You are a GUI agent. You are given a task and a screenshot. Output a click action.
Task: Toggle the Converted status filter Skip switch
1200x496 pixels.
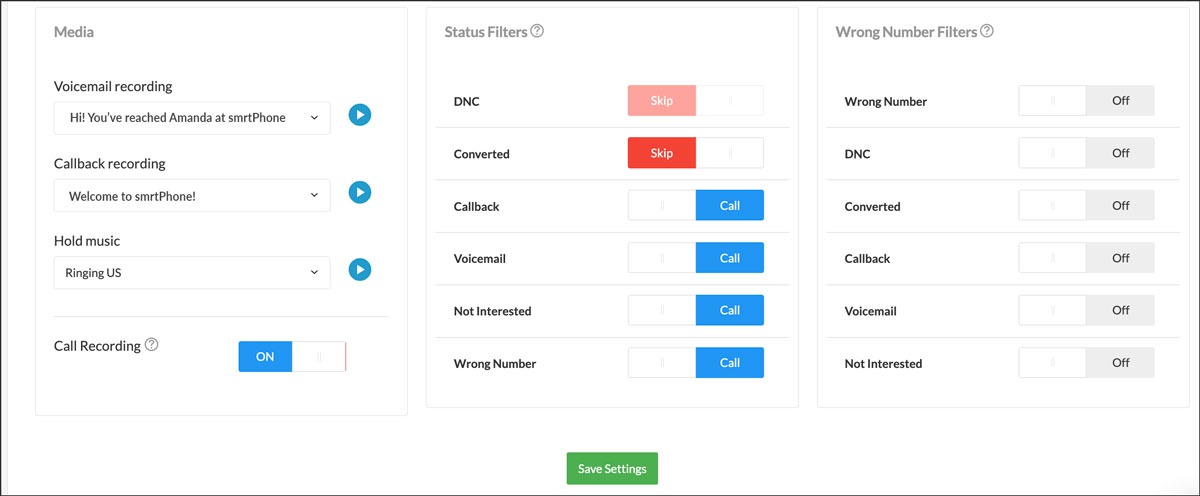(x=695, y=153)
